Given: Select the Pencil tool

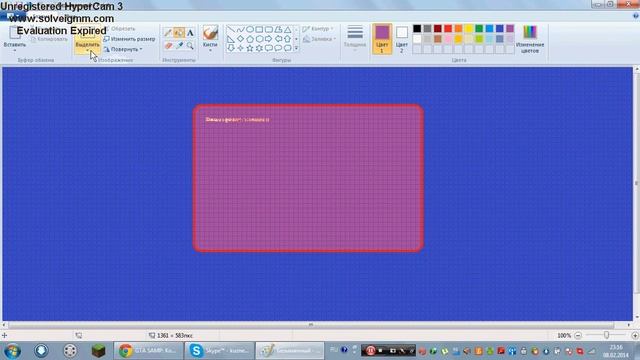Looking at the screenshot, I should coord(168,33).
